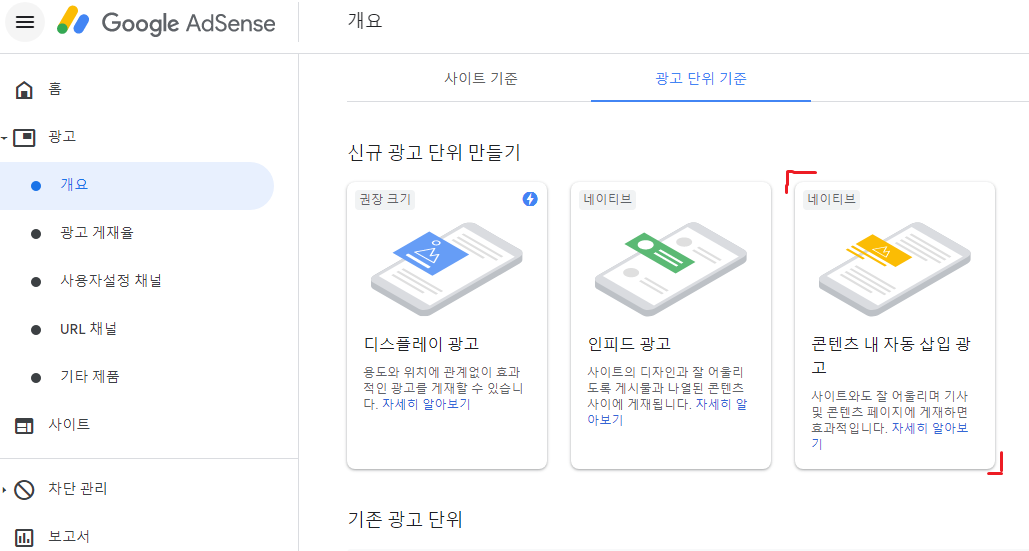Click the 광고 label in sidebar
Screen dimensions: 1029x551
(x=62, y=137)
